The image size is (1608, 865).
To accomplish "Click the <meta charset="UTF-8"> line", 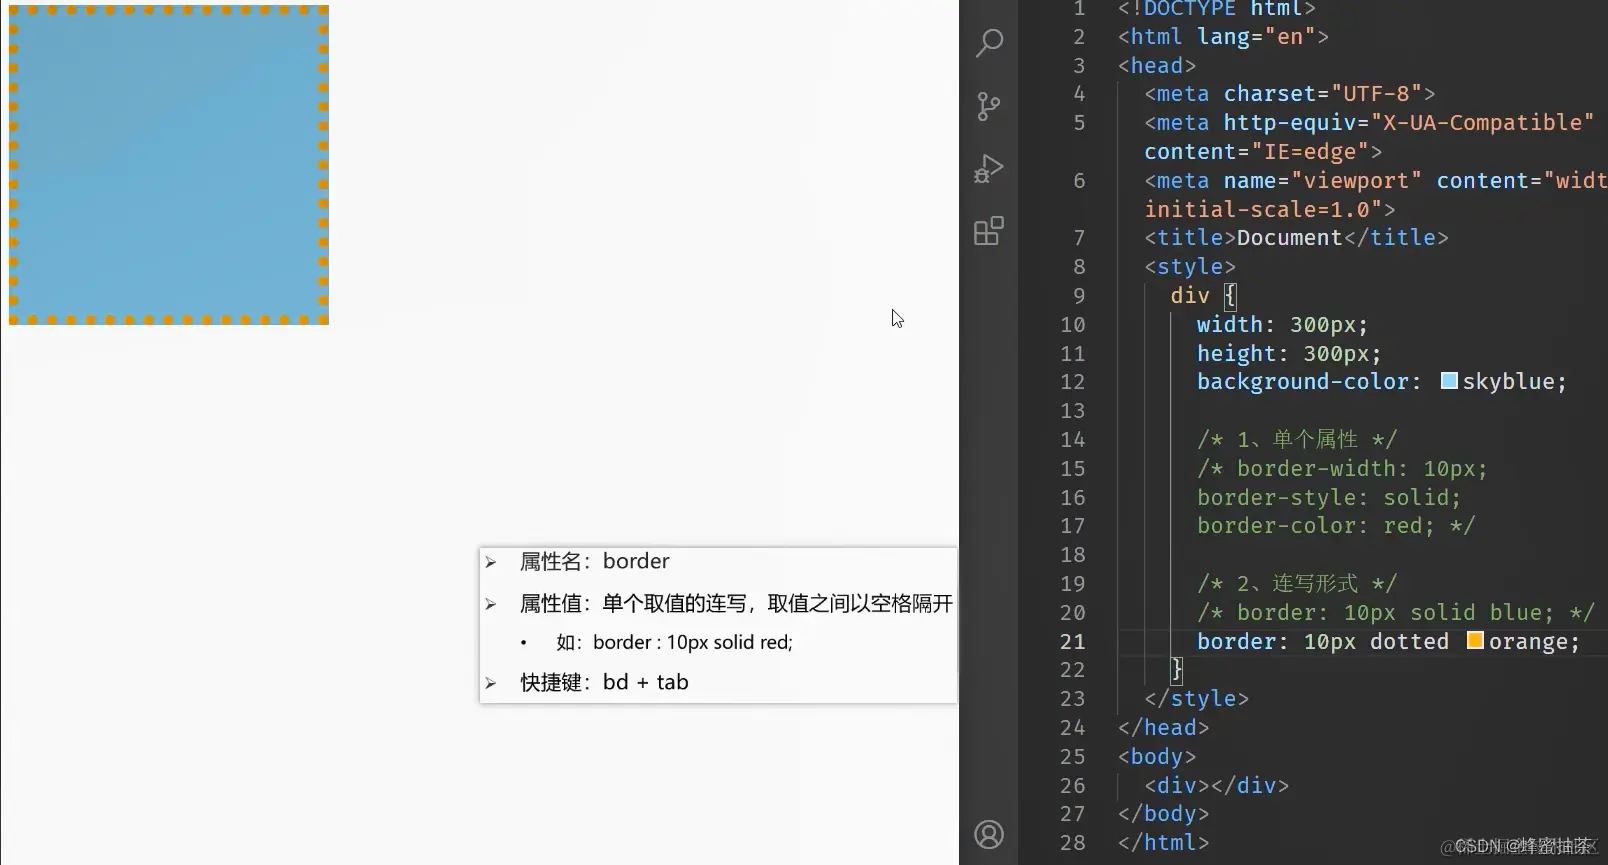I will 1290,94.
